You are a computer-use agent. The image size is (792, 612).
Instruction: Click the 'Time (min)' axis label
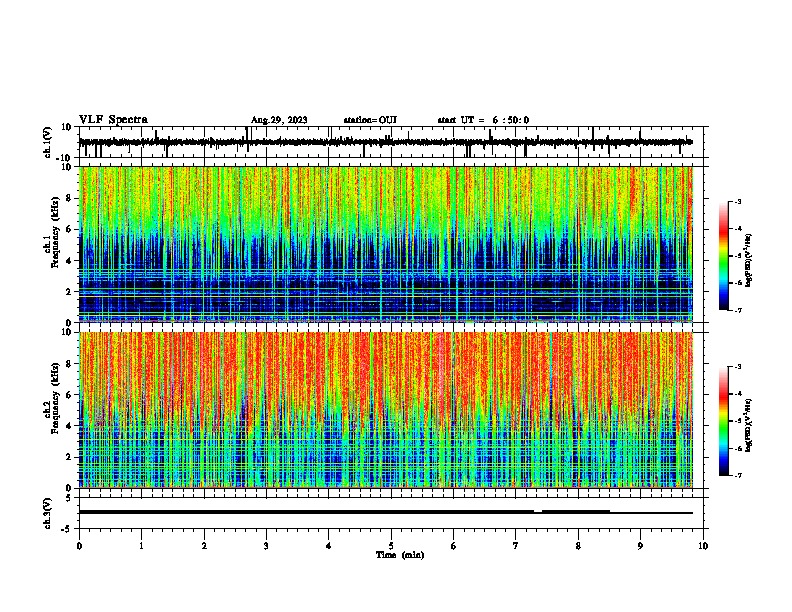point(400,555)
